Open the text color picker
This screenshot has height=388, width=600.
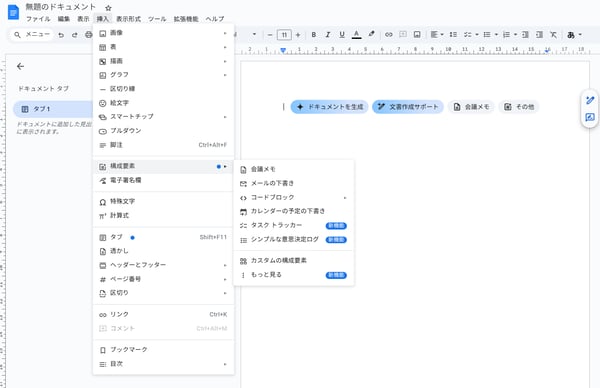(356, 35)
